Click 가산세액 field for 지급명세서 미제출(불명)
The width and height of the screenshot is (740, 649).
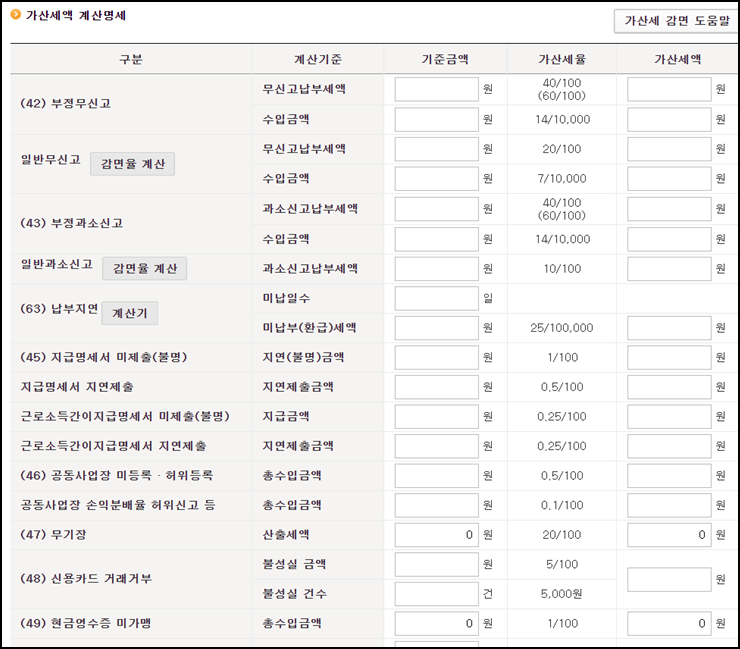pyautogui.click(x=669, y=358)
